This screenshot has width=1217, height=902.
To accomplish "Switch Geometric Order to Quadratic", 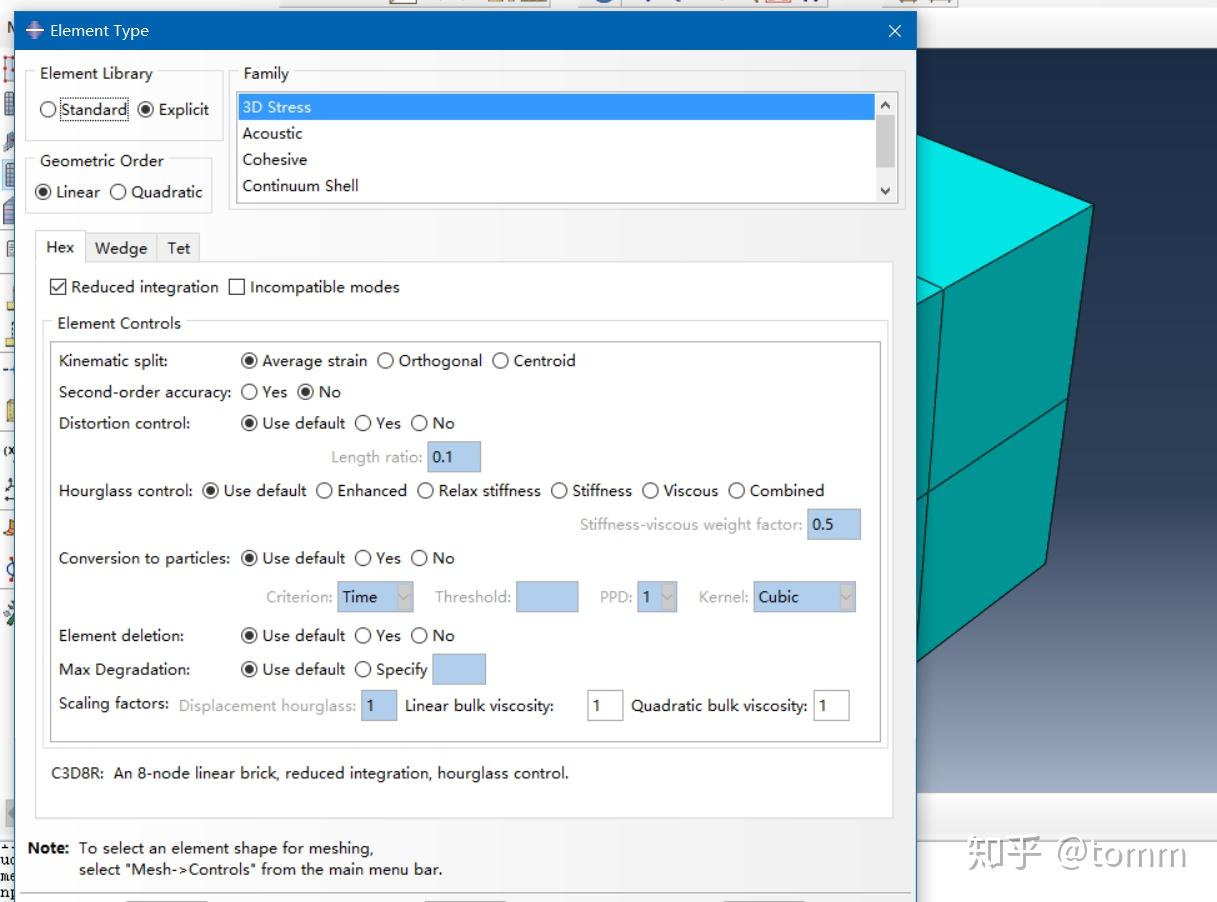I will pyautogui.click(x=118, y=193).
